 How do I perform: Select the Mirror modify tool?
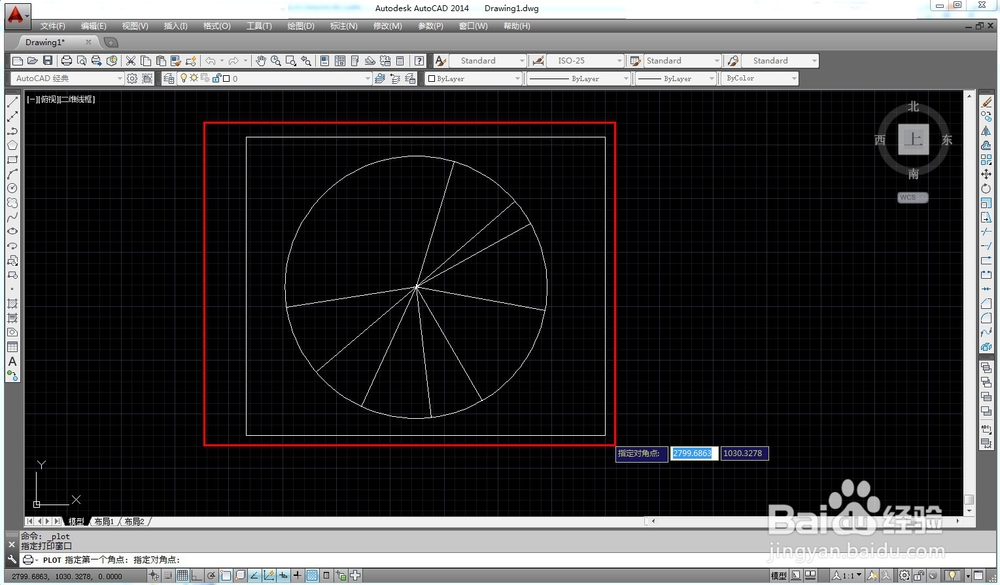coord(986,131)
